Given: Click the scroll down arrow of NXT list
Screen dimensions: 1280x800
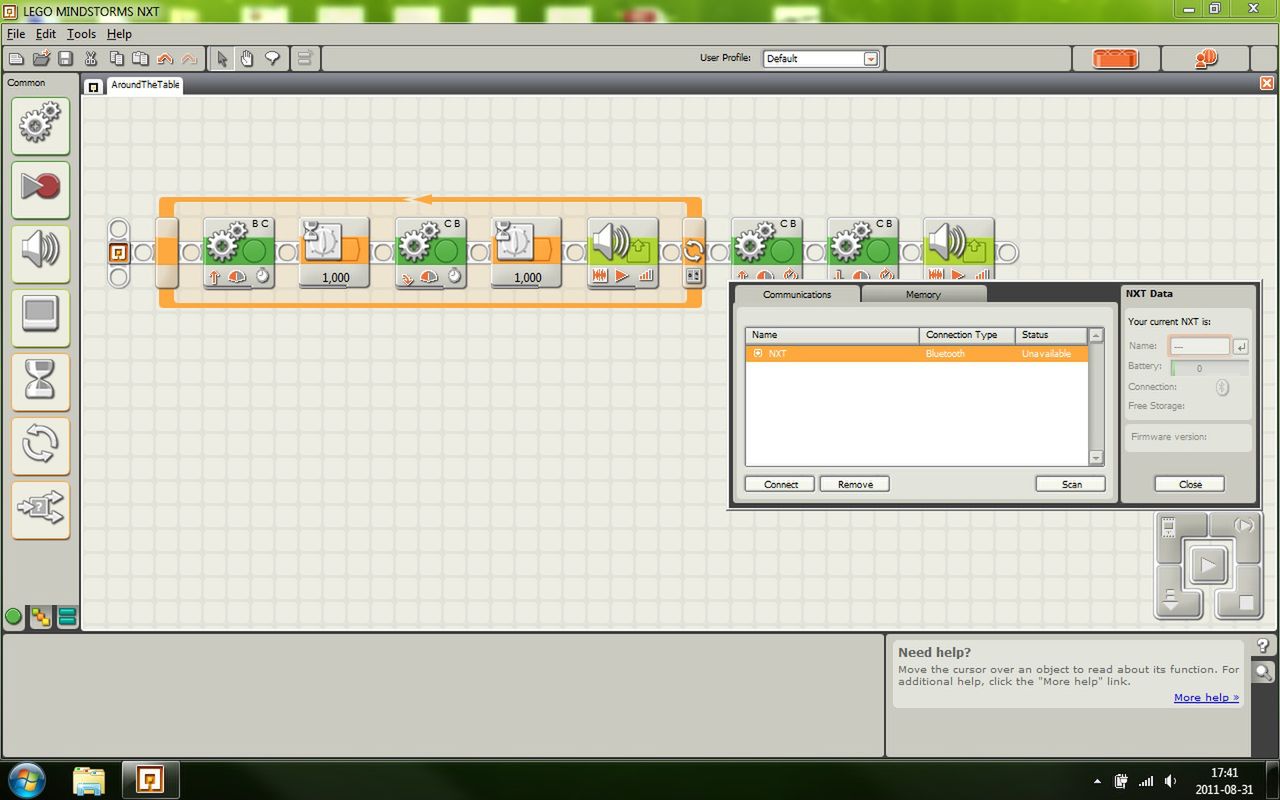Looking at the screenshot, I should tap(1096, 458).
